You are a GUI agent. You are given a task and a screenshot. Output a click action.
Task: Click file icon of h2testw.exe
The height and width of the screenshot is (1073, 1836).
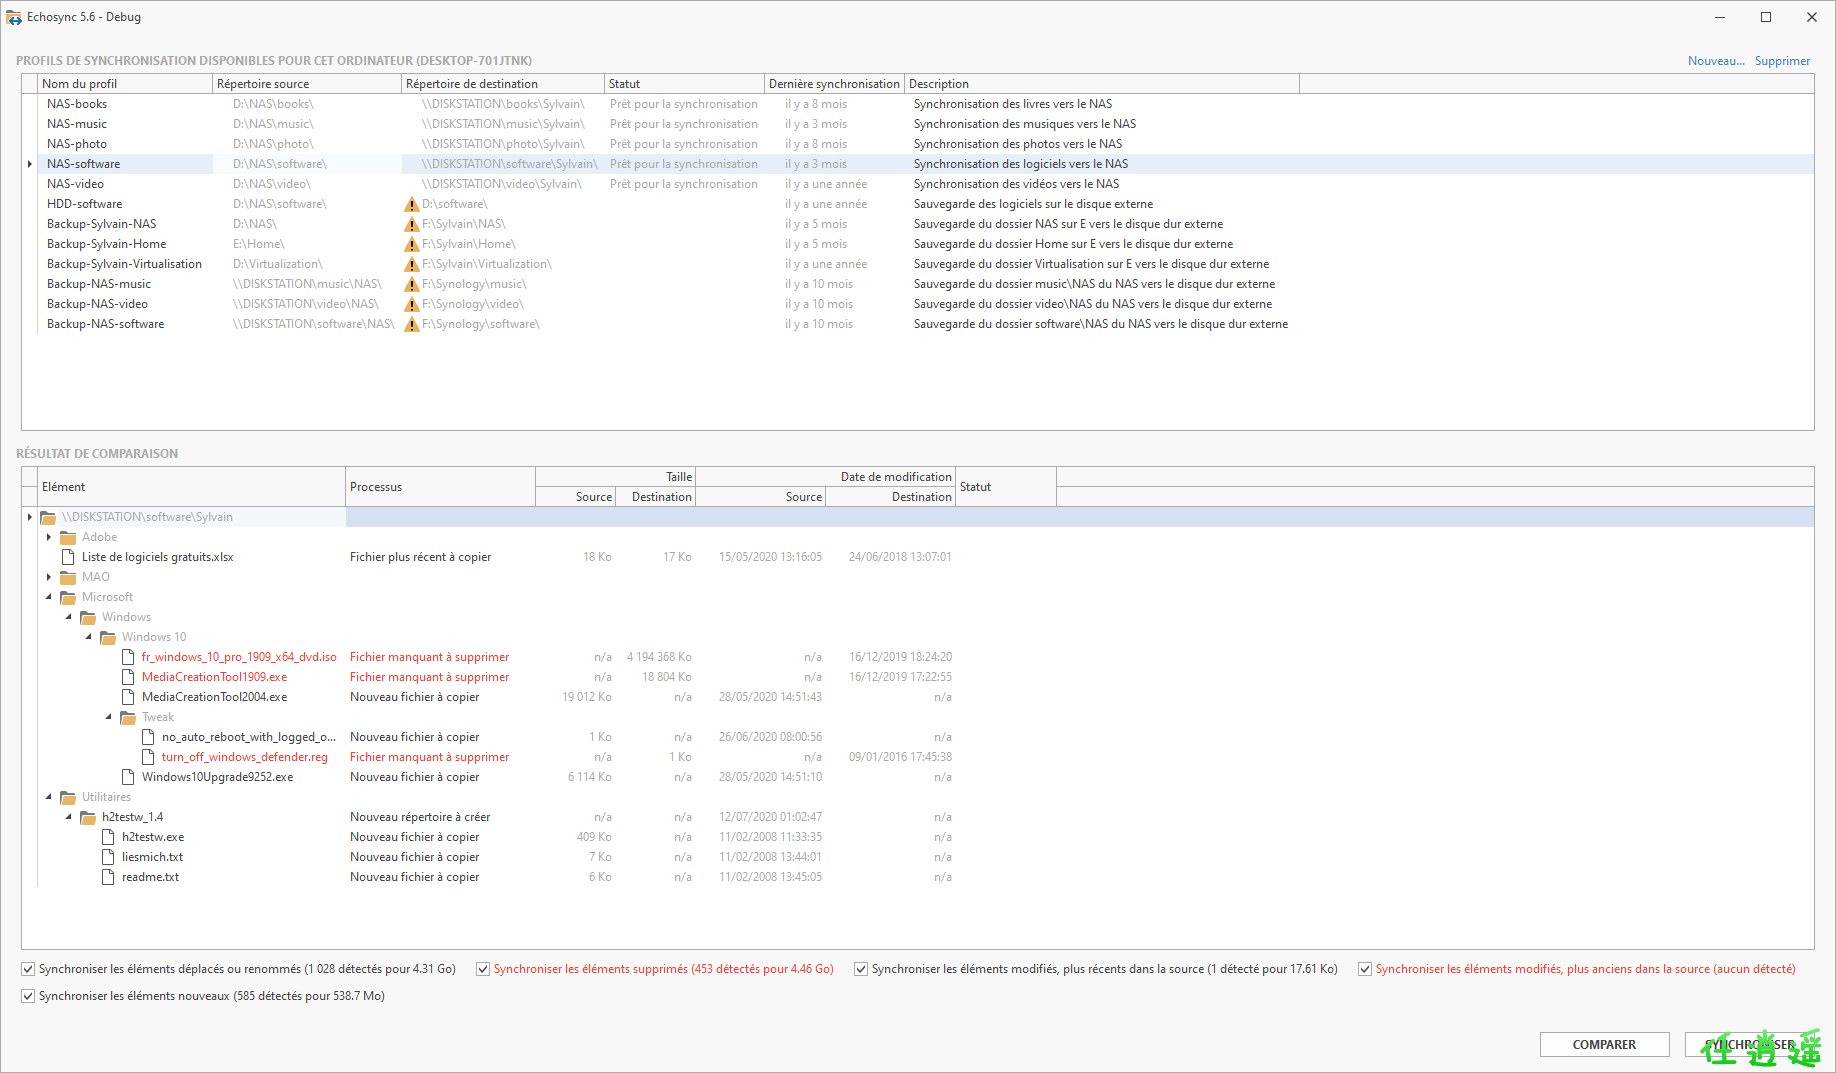coord(108,837)
